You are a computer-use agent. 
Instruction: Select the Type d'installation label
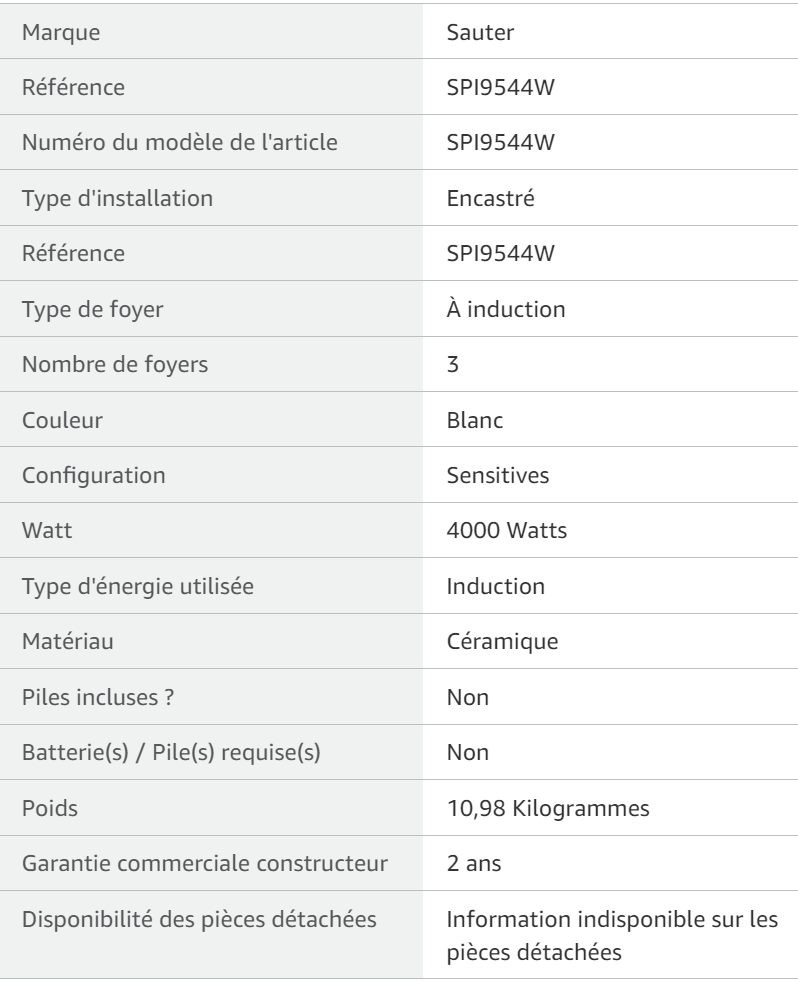click(x=117, y=198)
